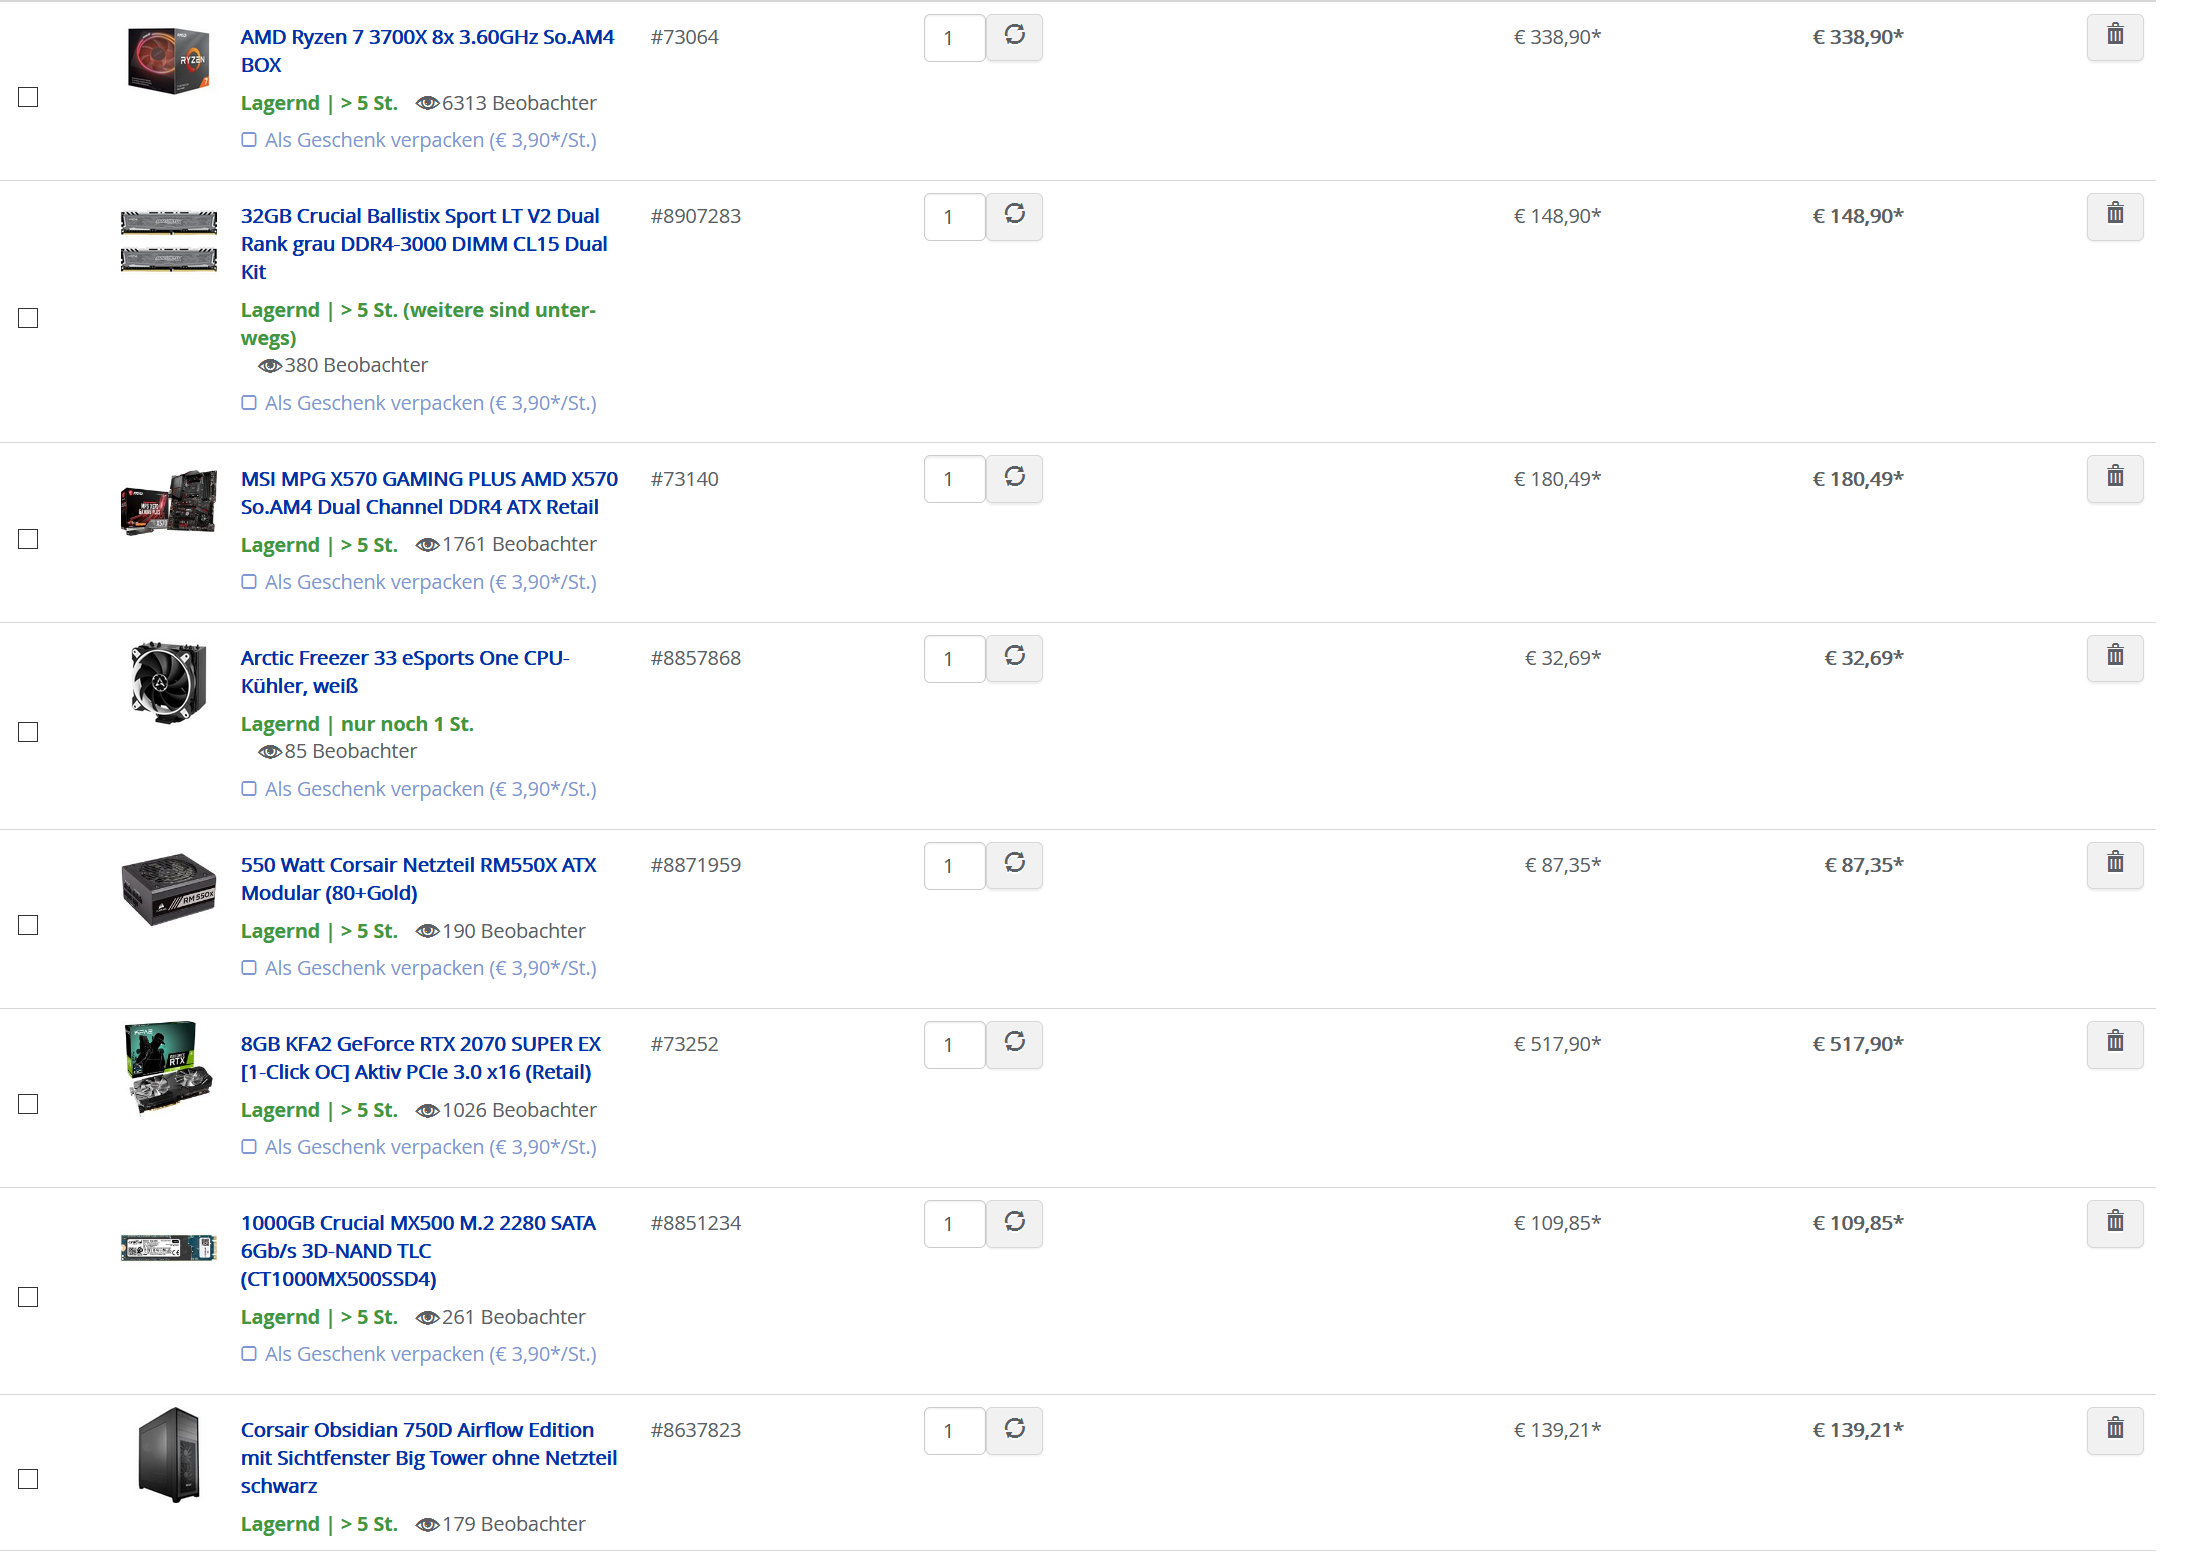This screenshot has width=2190, height=1563.
Task: Refresh quantity for AMD Ryzen 7 3700X
Action: 1014,37
